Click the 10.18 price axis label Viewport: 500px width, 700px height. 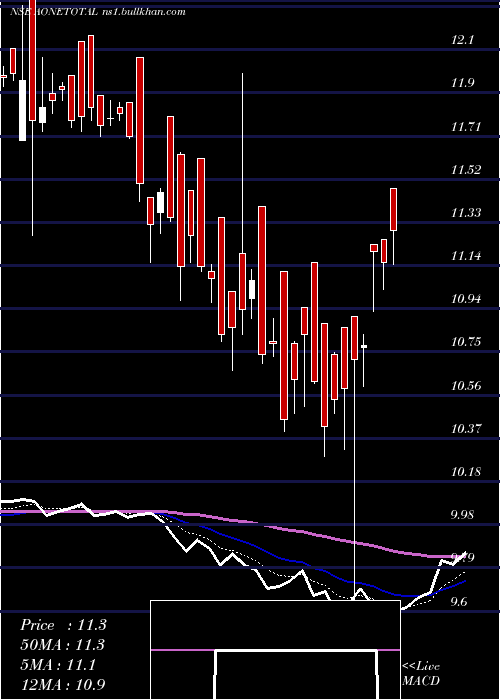tap(466, 471)
